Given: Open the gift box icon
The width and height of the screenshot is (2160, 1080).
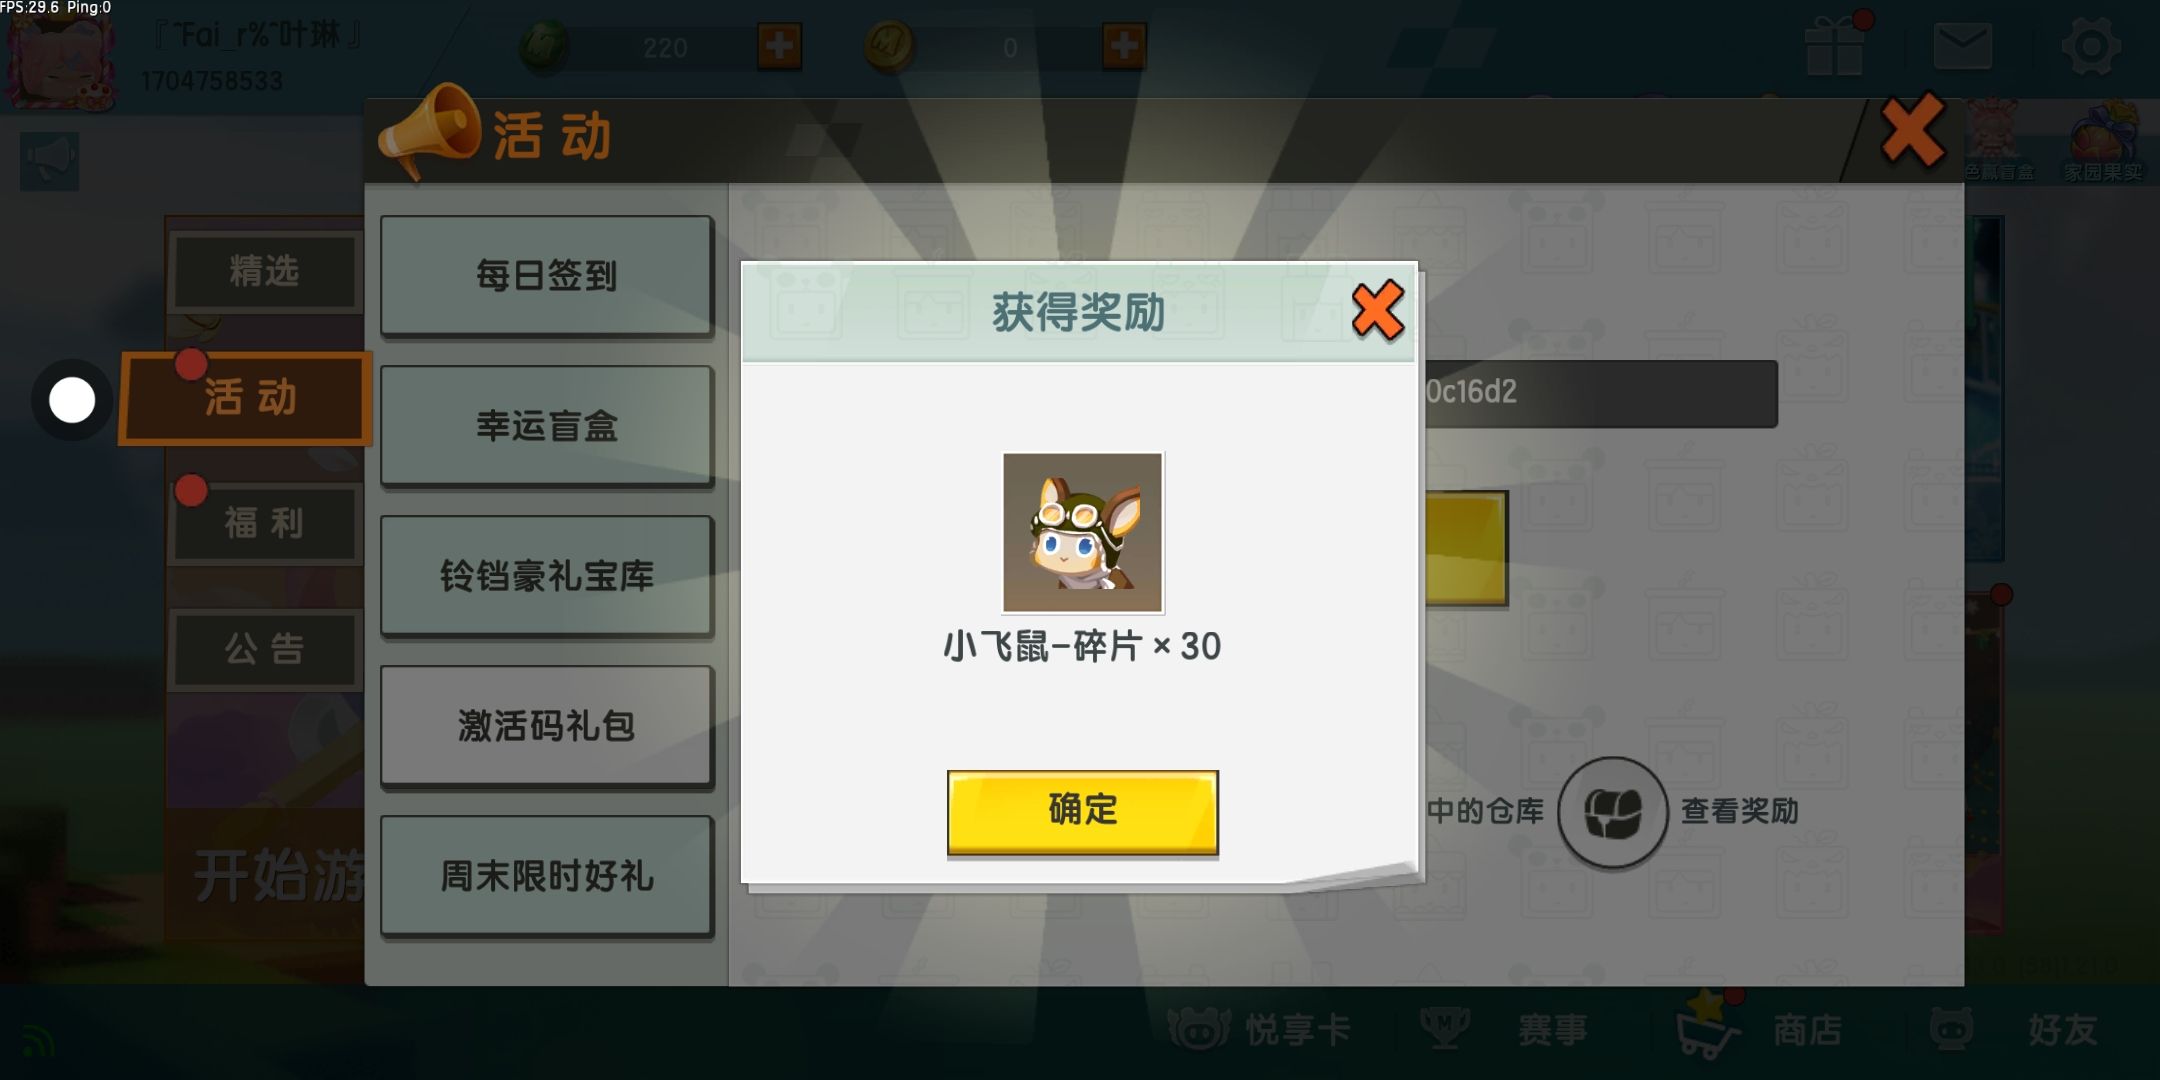Looking at the screenshot, I should (1835, 46).
